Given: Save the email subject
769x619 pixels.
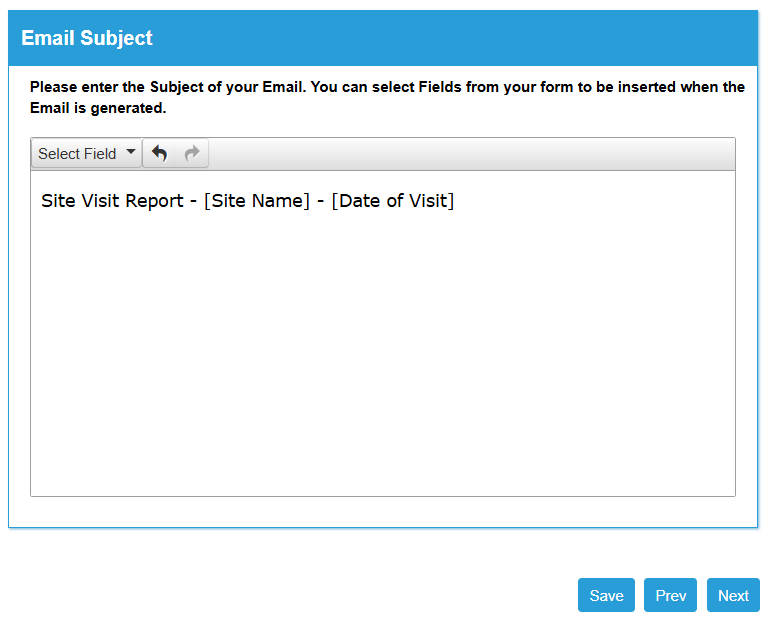Looking at the screenshot, I should tap(606, 595).
